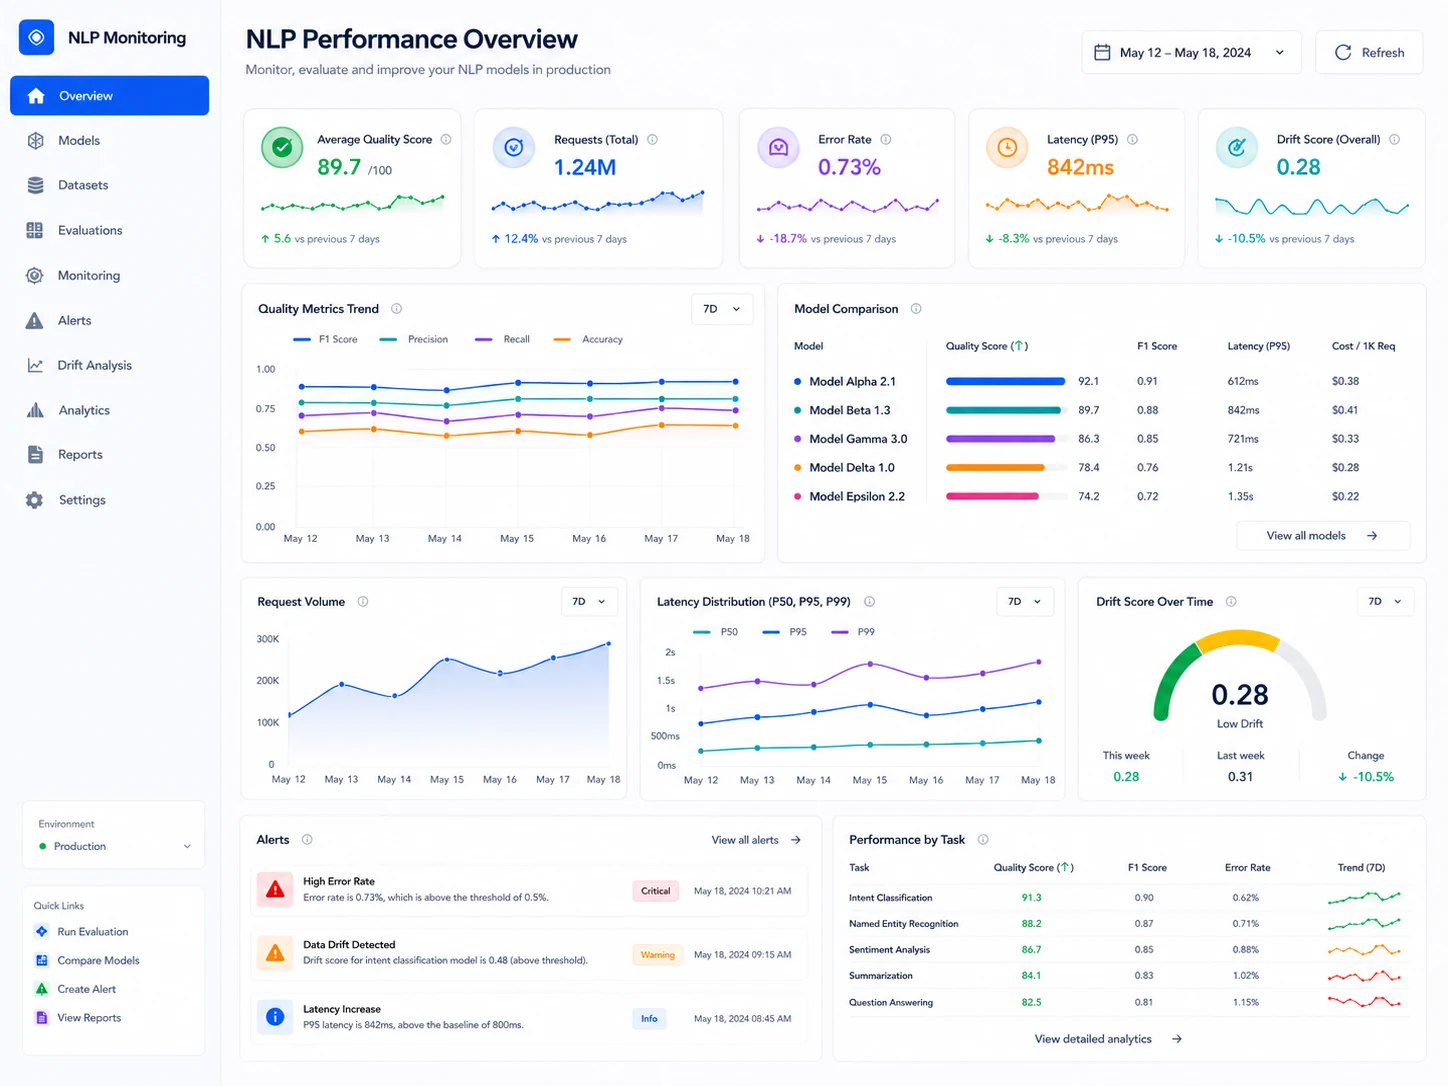Click the Critical badge on High Error Rate
The width and height of the screenshot is (1448, 1086).
[x=656, y=891]
